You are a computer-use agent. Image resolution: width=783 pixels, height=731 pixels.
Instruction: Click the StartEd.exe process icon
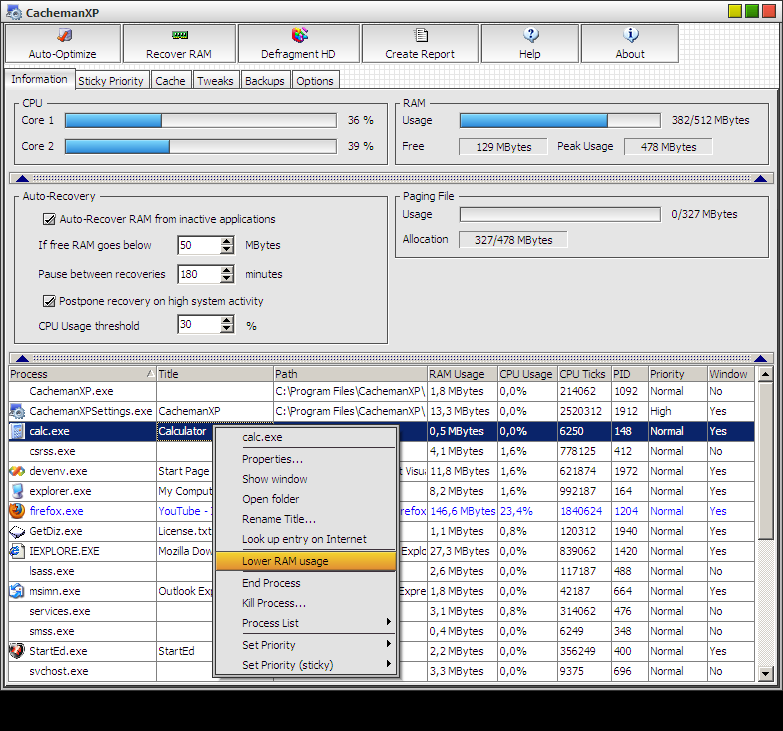pos(17,651)
